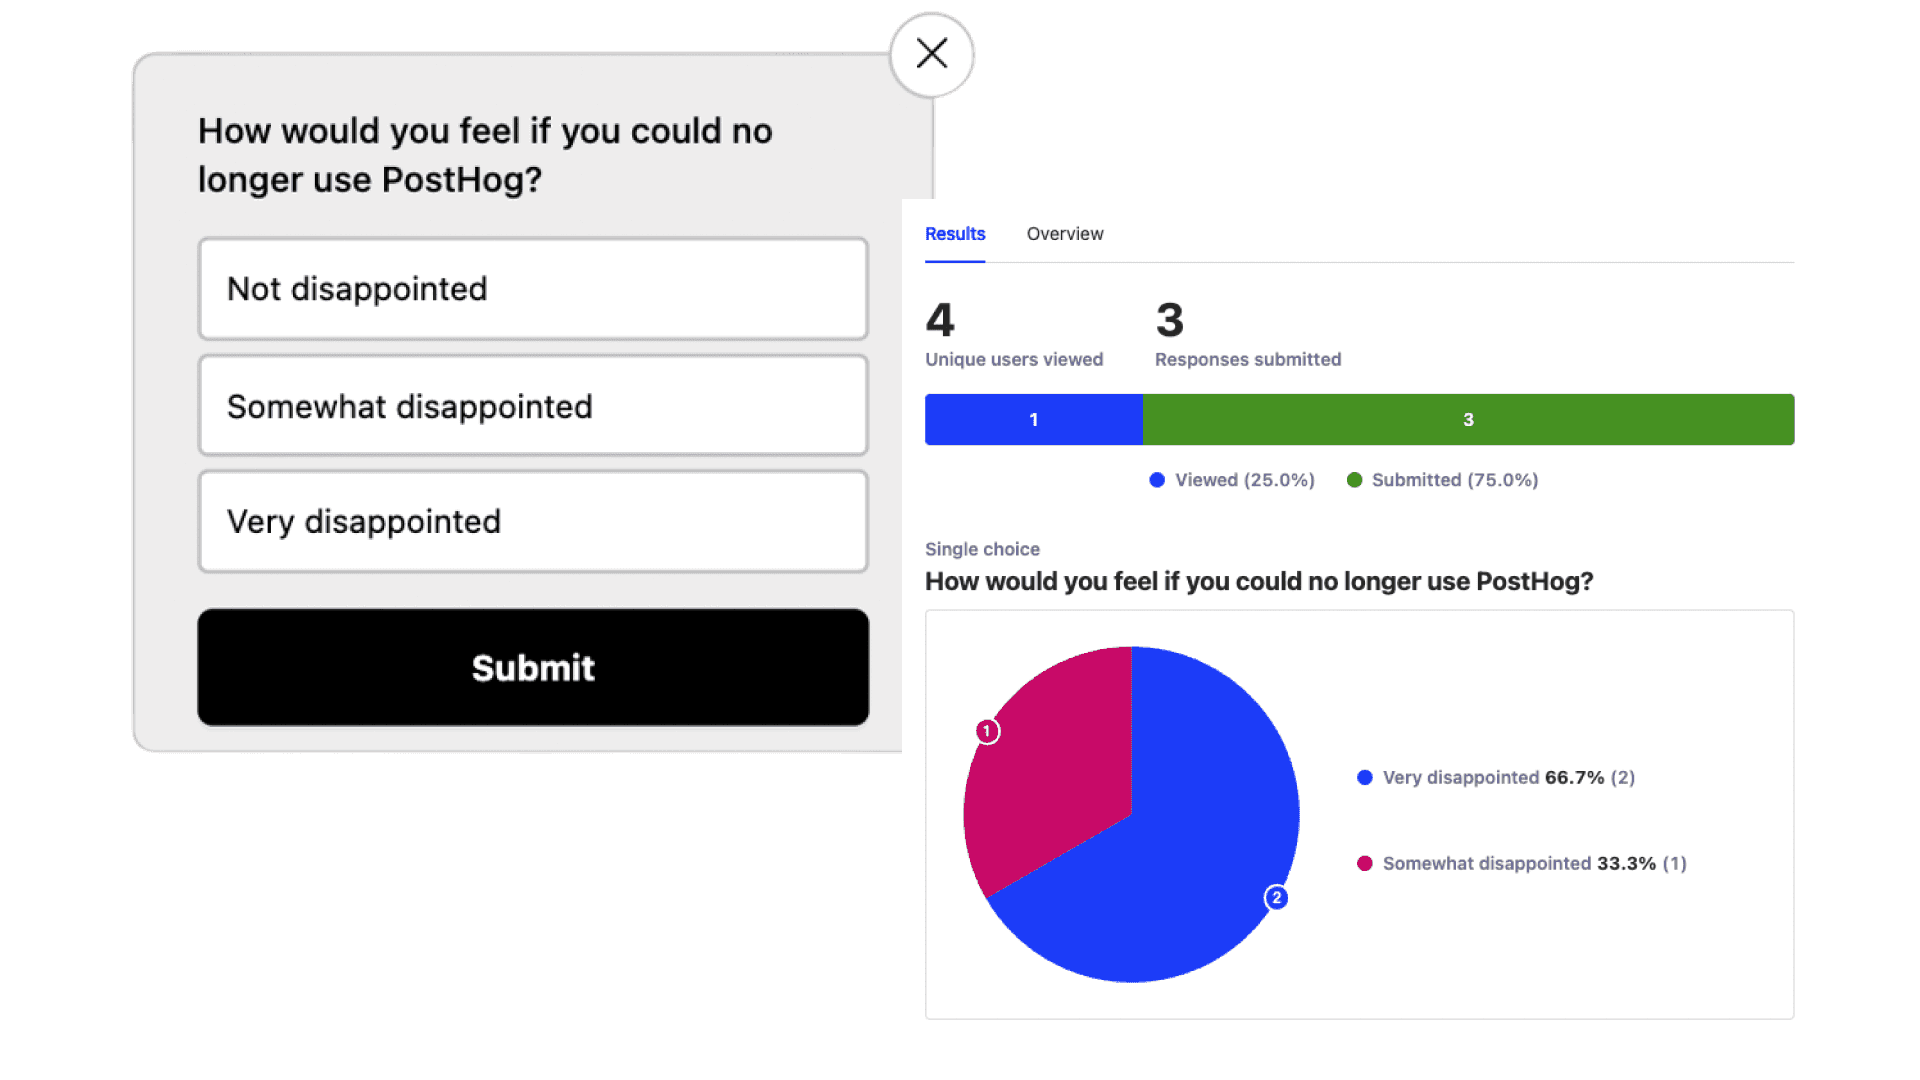The height and width of the screenshot is (1080, 1920).
Task: Click the 3 Responses submitted count
Action: [1170, 321]
